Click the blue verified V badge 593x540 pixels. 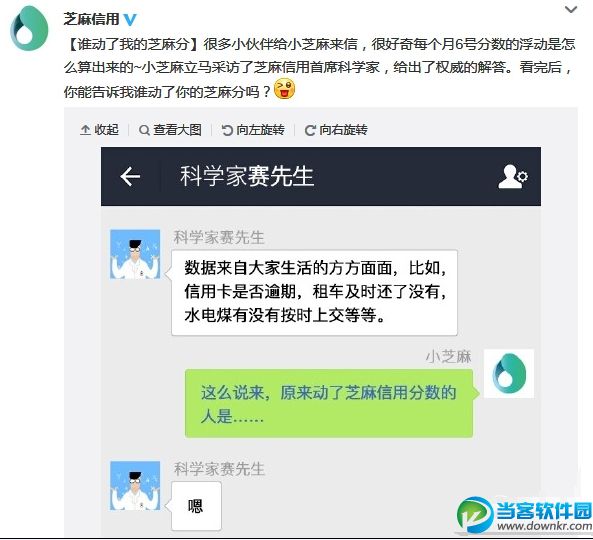pyautogui.click(x=130, y=19)
